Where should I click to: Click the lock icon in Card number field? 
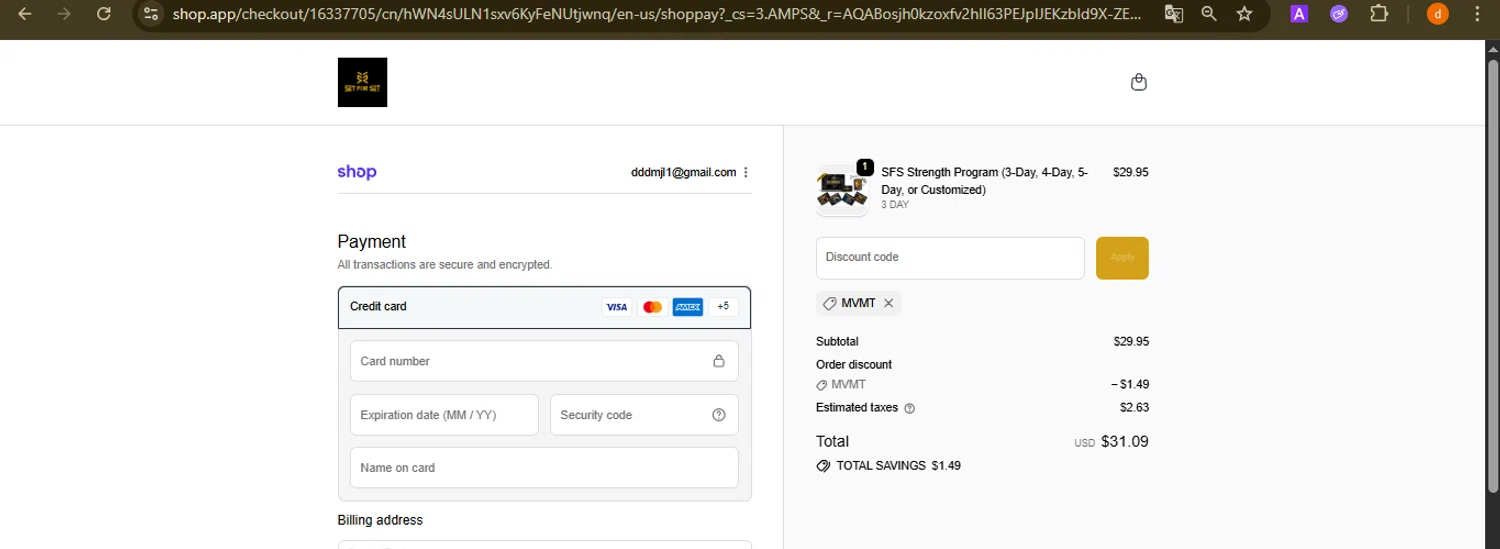(718, 361)
